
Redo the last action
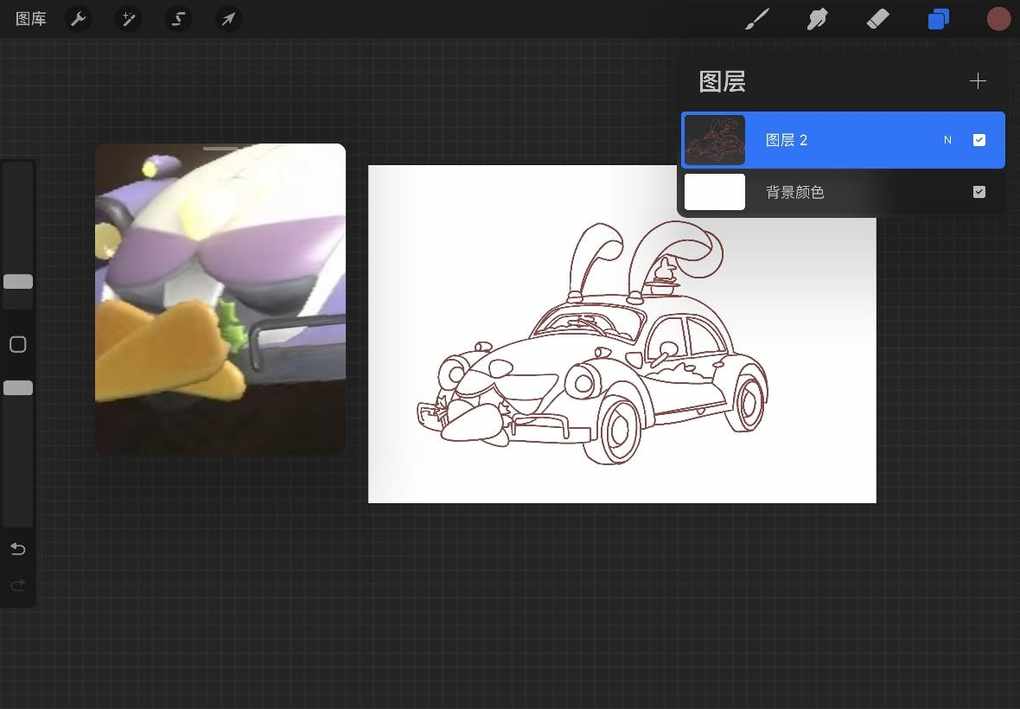pyautogui.click(x=18, y=585)
